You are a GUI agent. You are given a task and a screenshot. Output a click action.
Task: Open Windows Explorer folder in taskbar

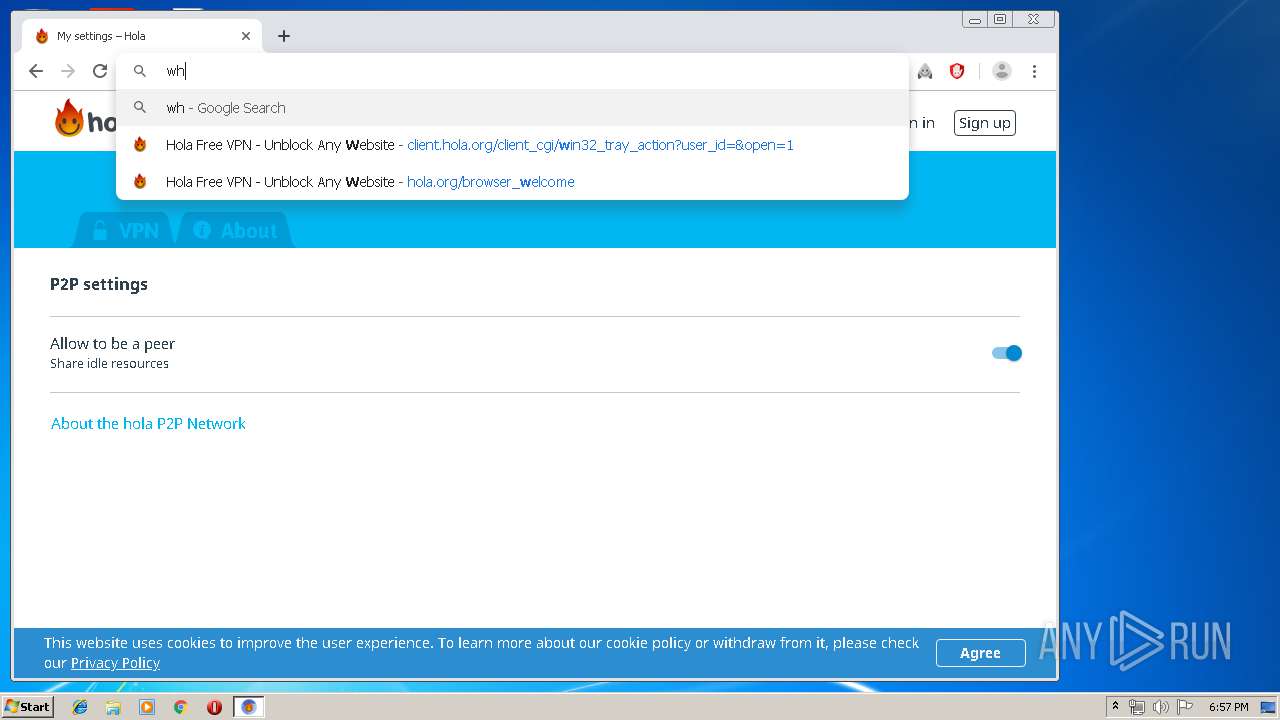pos(113,707)
